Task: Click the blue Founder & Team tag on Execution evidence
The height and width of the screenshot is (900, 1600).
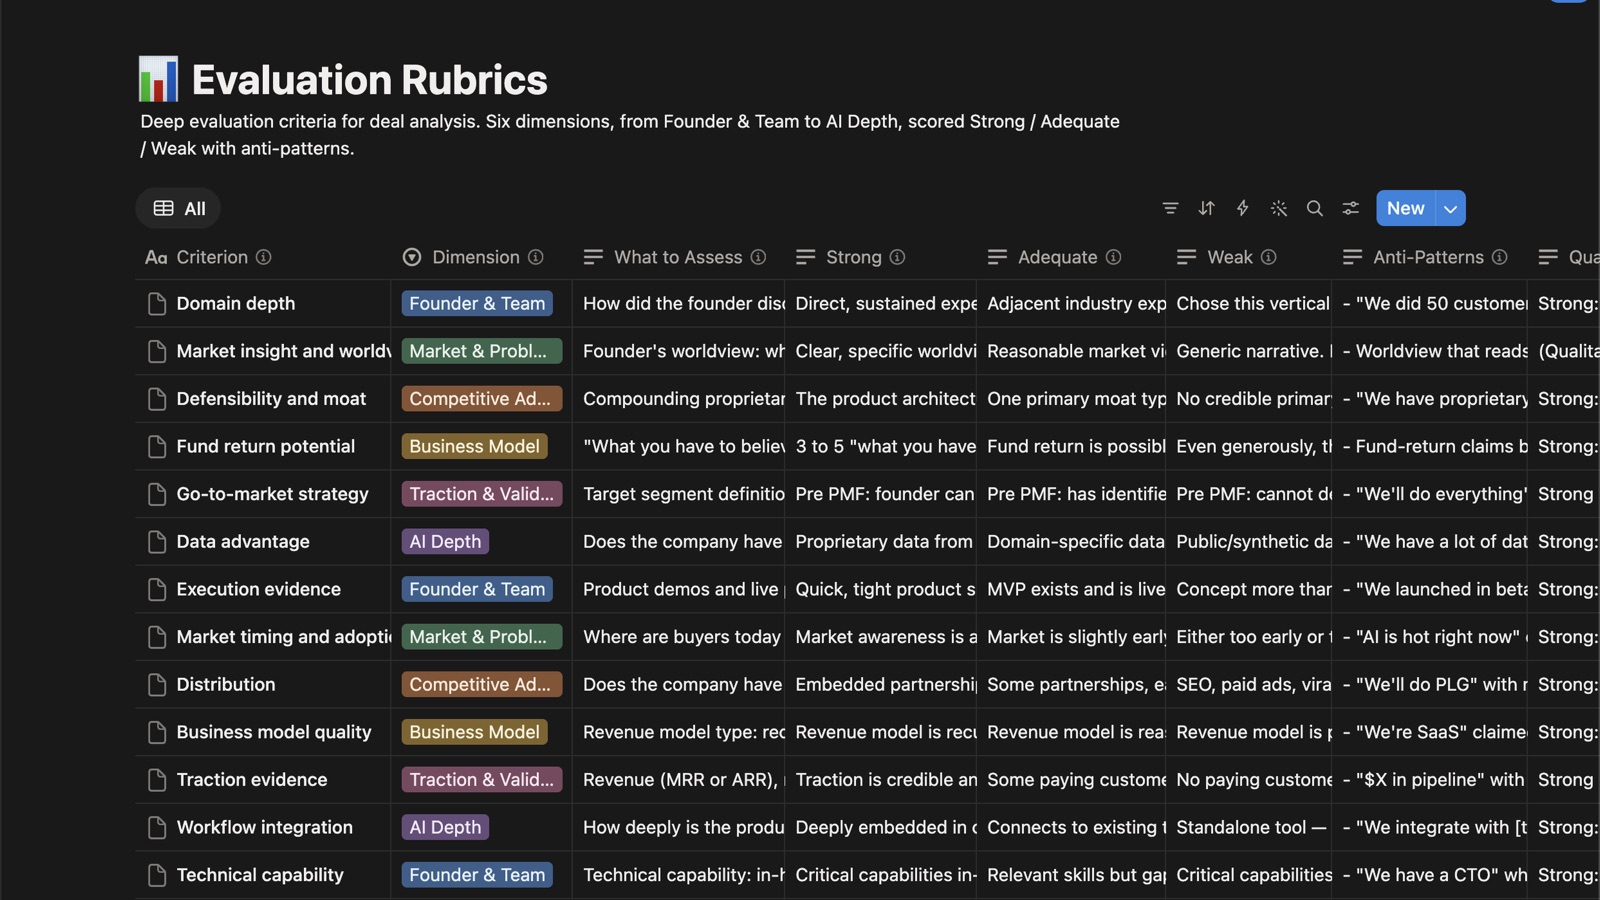Action: tap(477, 589)
